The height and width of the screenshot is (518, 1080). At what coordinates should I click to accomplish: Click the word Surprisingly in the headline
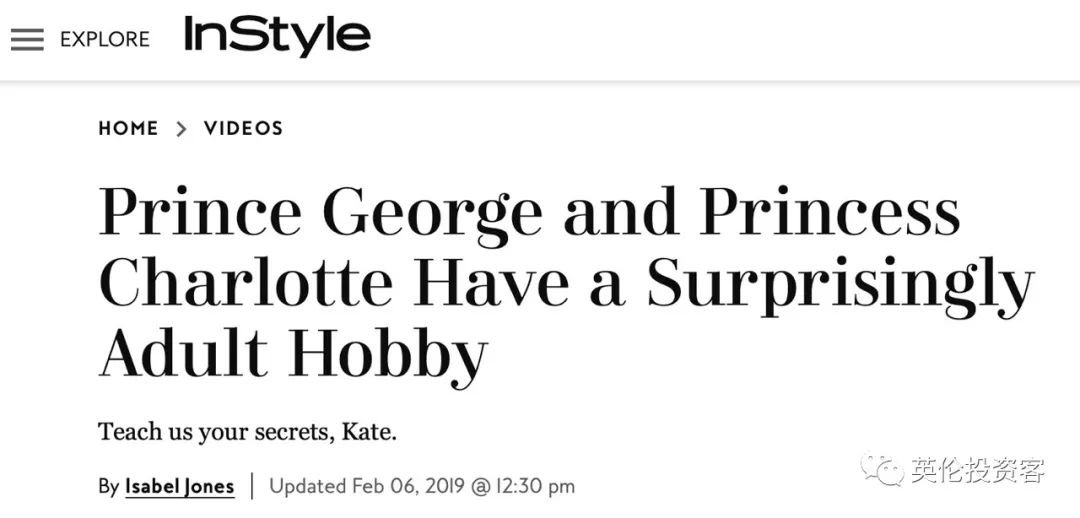pyautogui.click(x=841, y=288)
